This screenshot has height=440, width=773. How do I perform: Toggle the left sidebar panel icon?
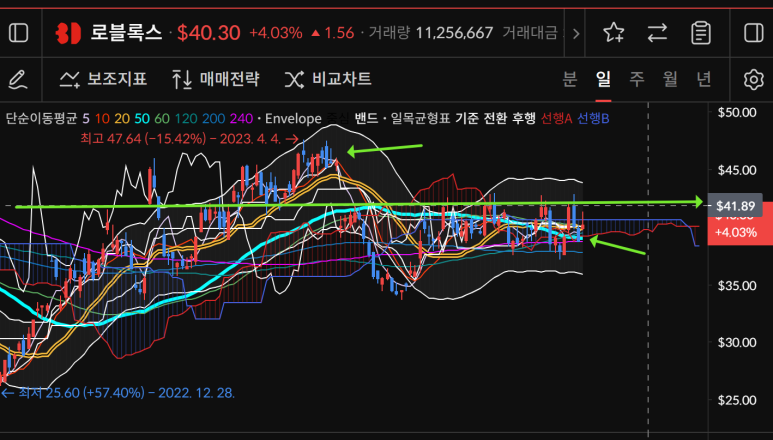click(19, 33)
